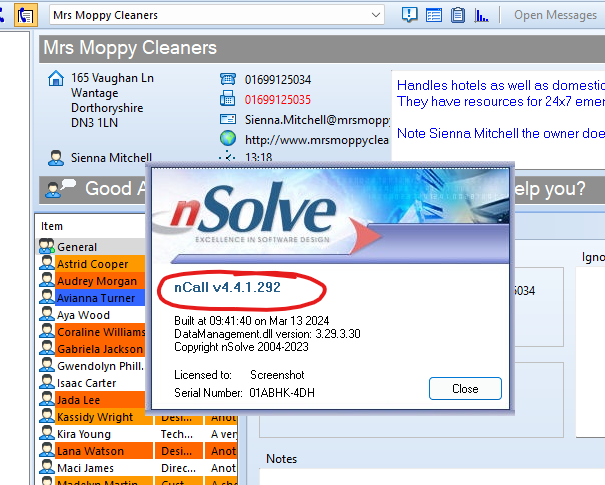605x485 pixels.
Task: Click the Sienna.Mitchell email address
Action: [x=317, y=120]
